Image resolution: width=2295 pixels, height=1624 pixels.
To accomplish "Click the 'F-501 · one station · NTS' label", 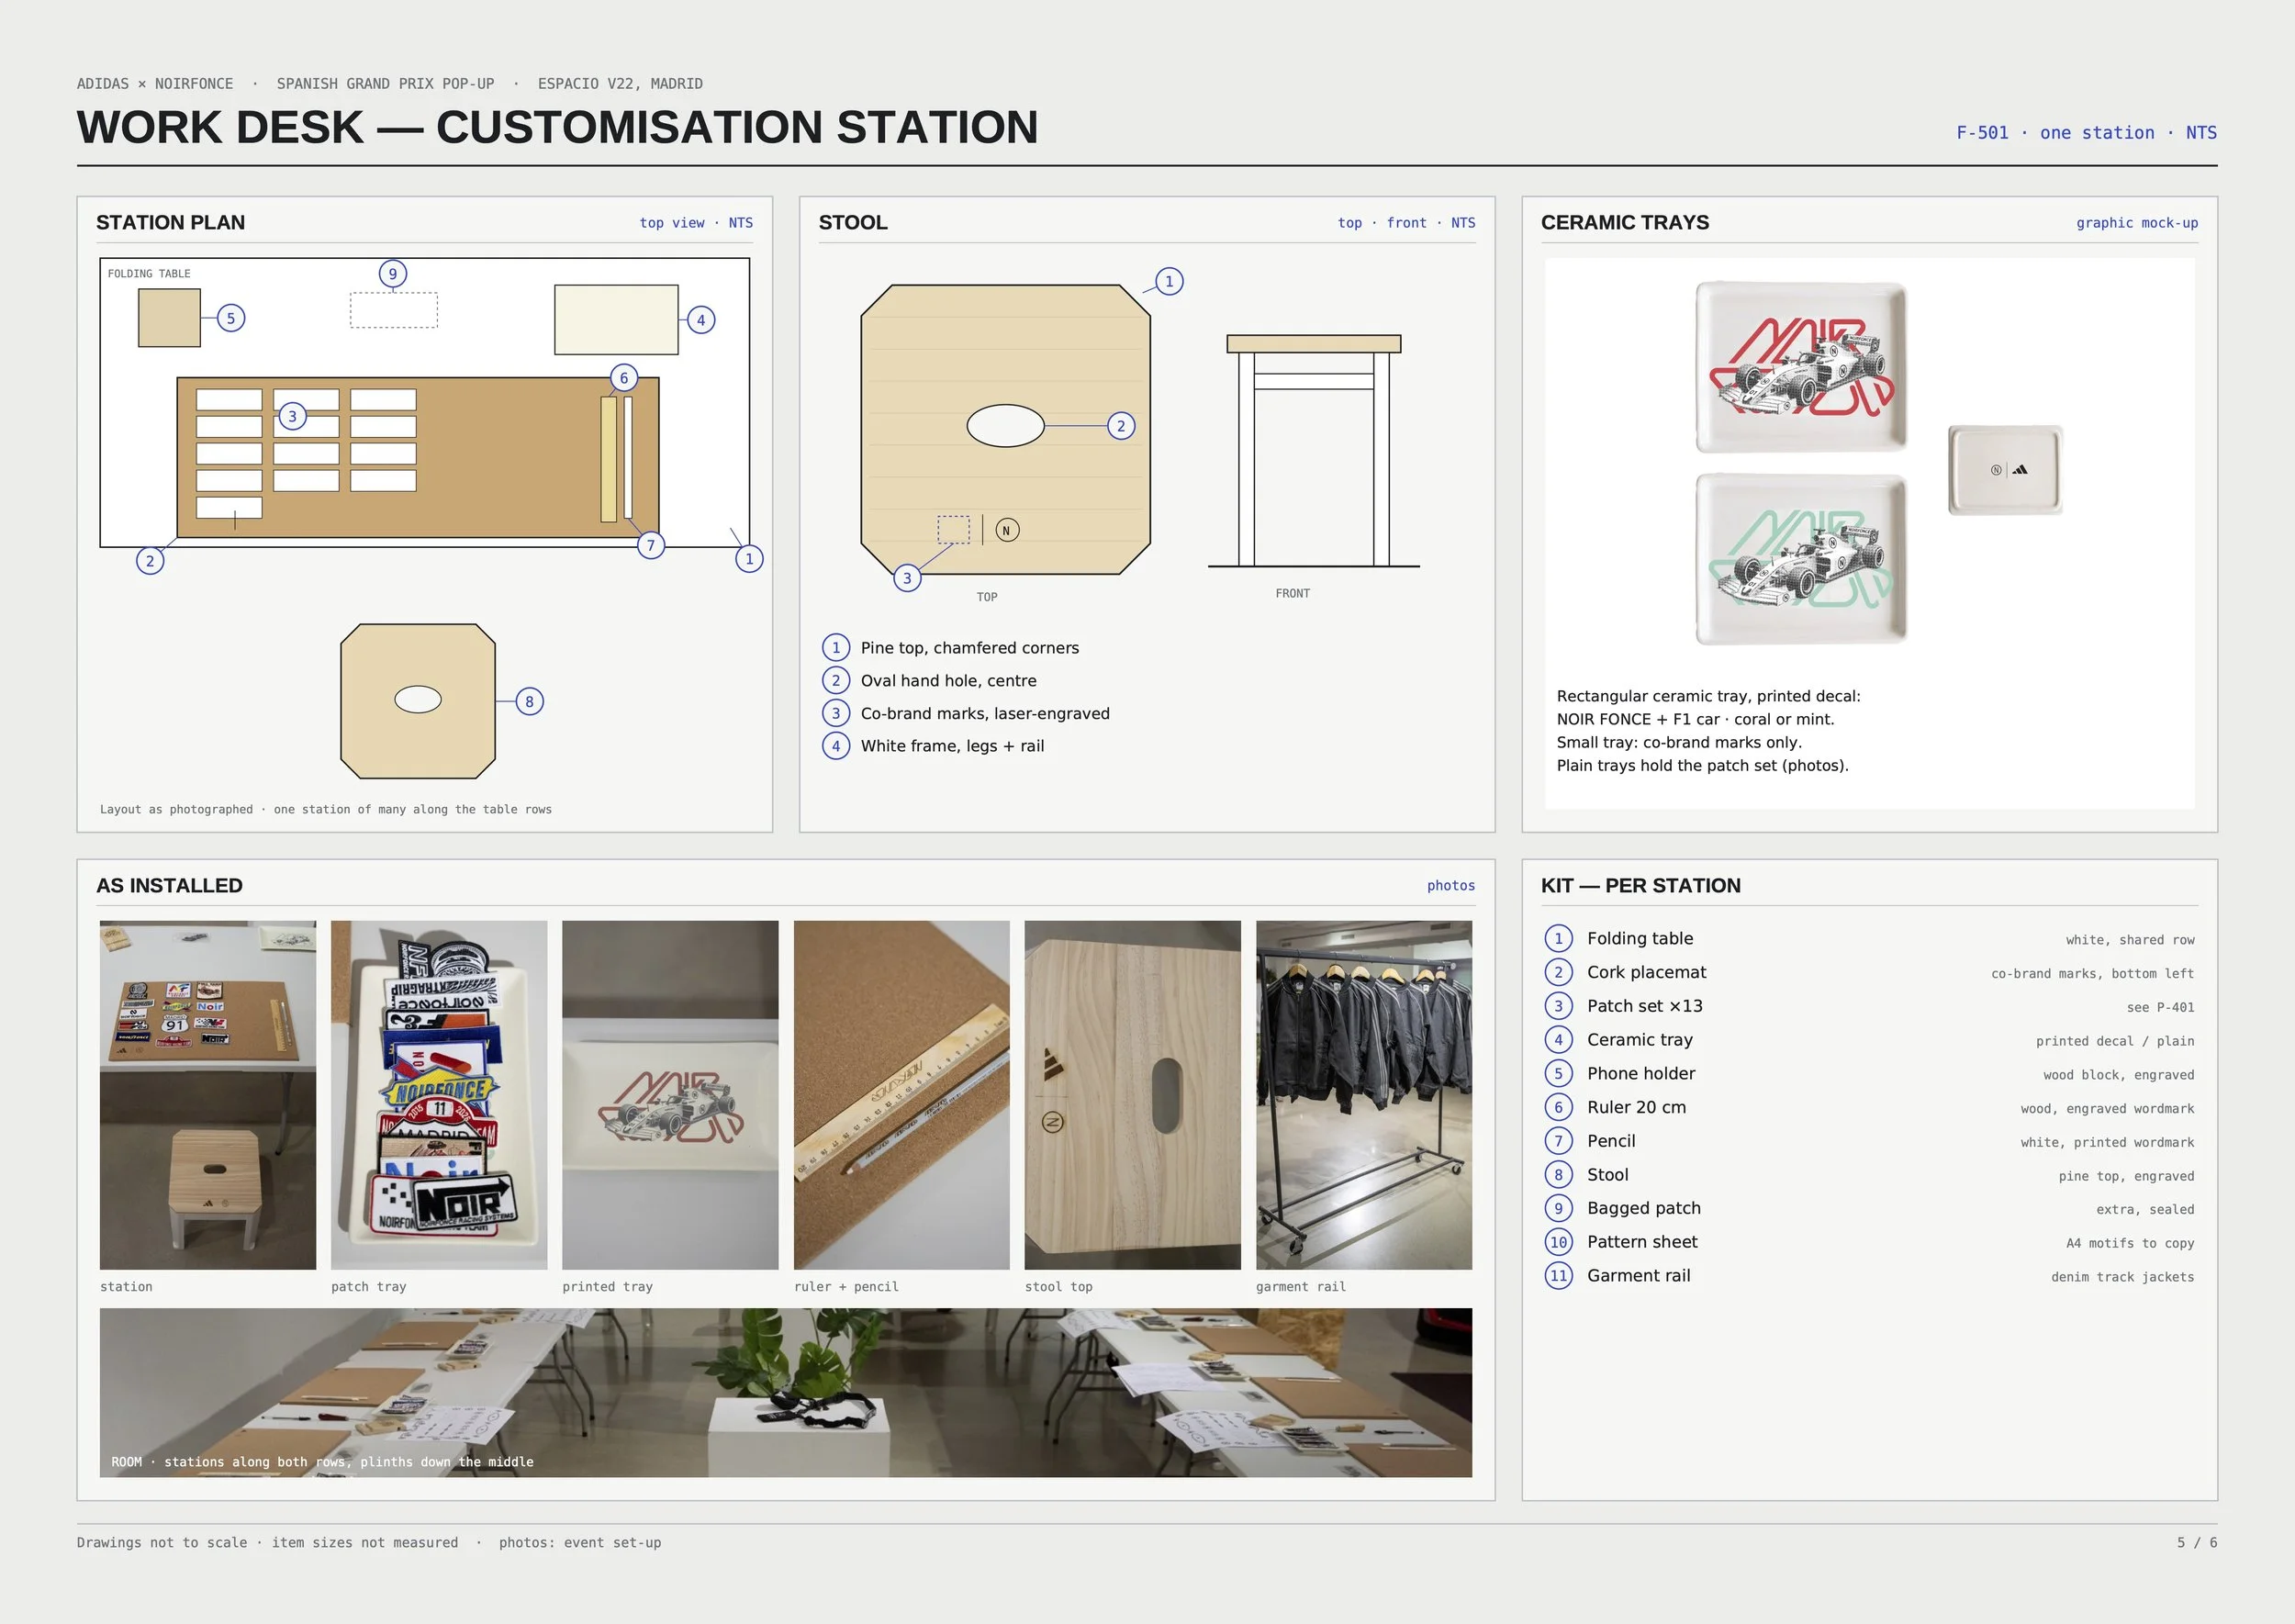I will (2087, 133).
